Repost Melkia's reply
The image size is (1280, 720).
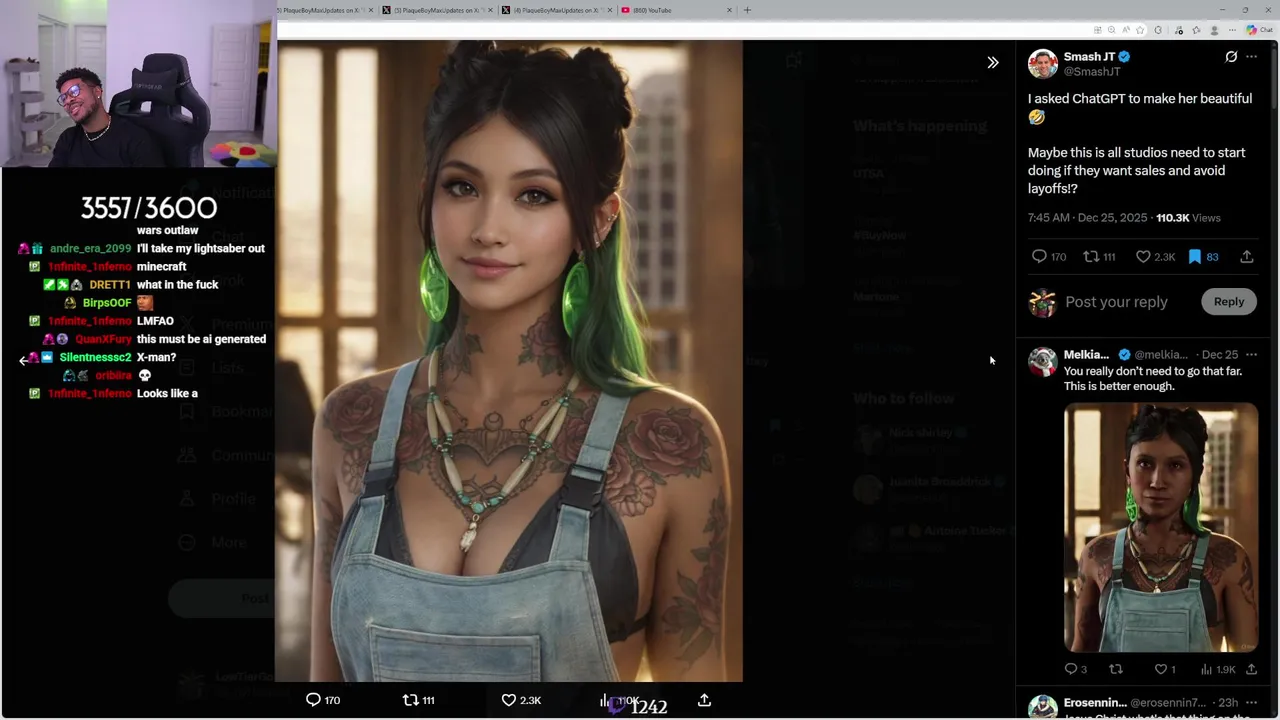point(1116,669)
